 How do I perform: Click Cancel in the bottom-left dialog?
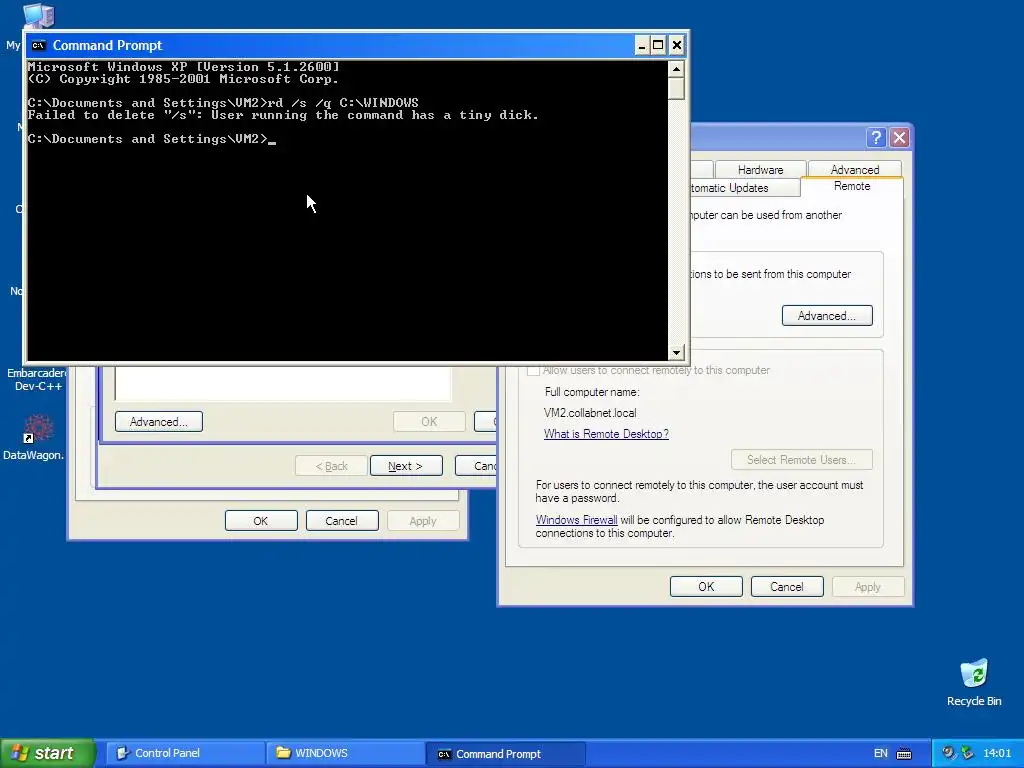[342, 520]
